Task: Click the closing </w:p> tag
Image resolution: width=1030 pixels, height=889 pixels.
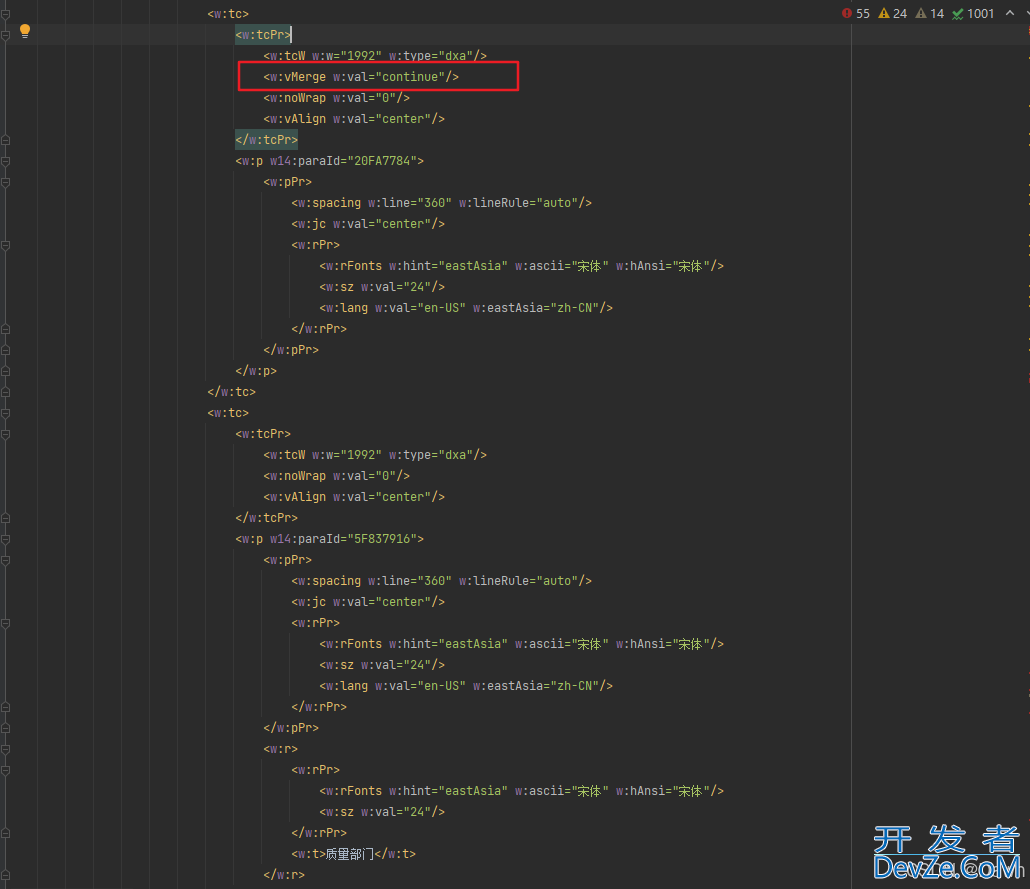Action: click(x=256, y=371)
